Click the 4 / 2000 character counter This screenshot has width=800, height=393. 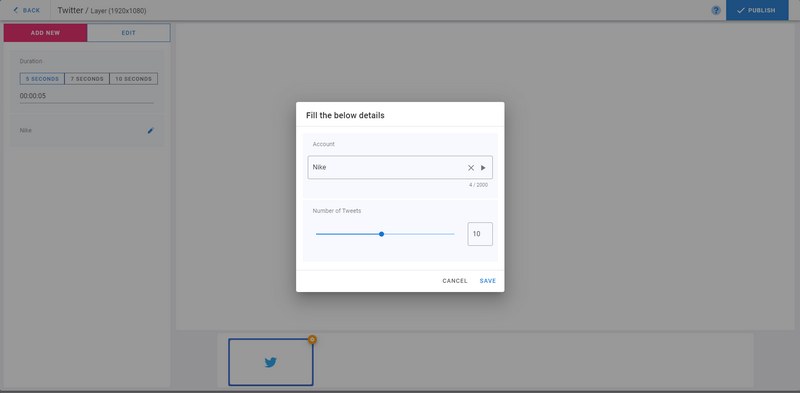[x=479, y=185]
